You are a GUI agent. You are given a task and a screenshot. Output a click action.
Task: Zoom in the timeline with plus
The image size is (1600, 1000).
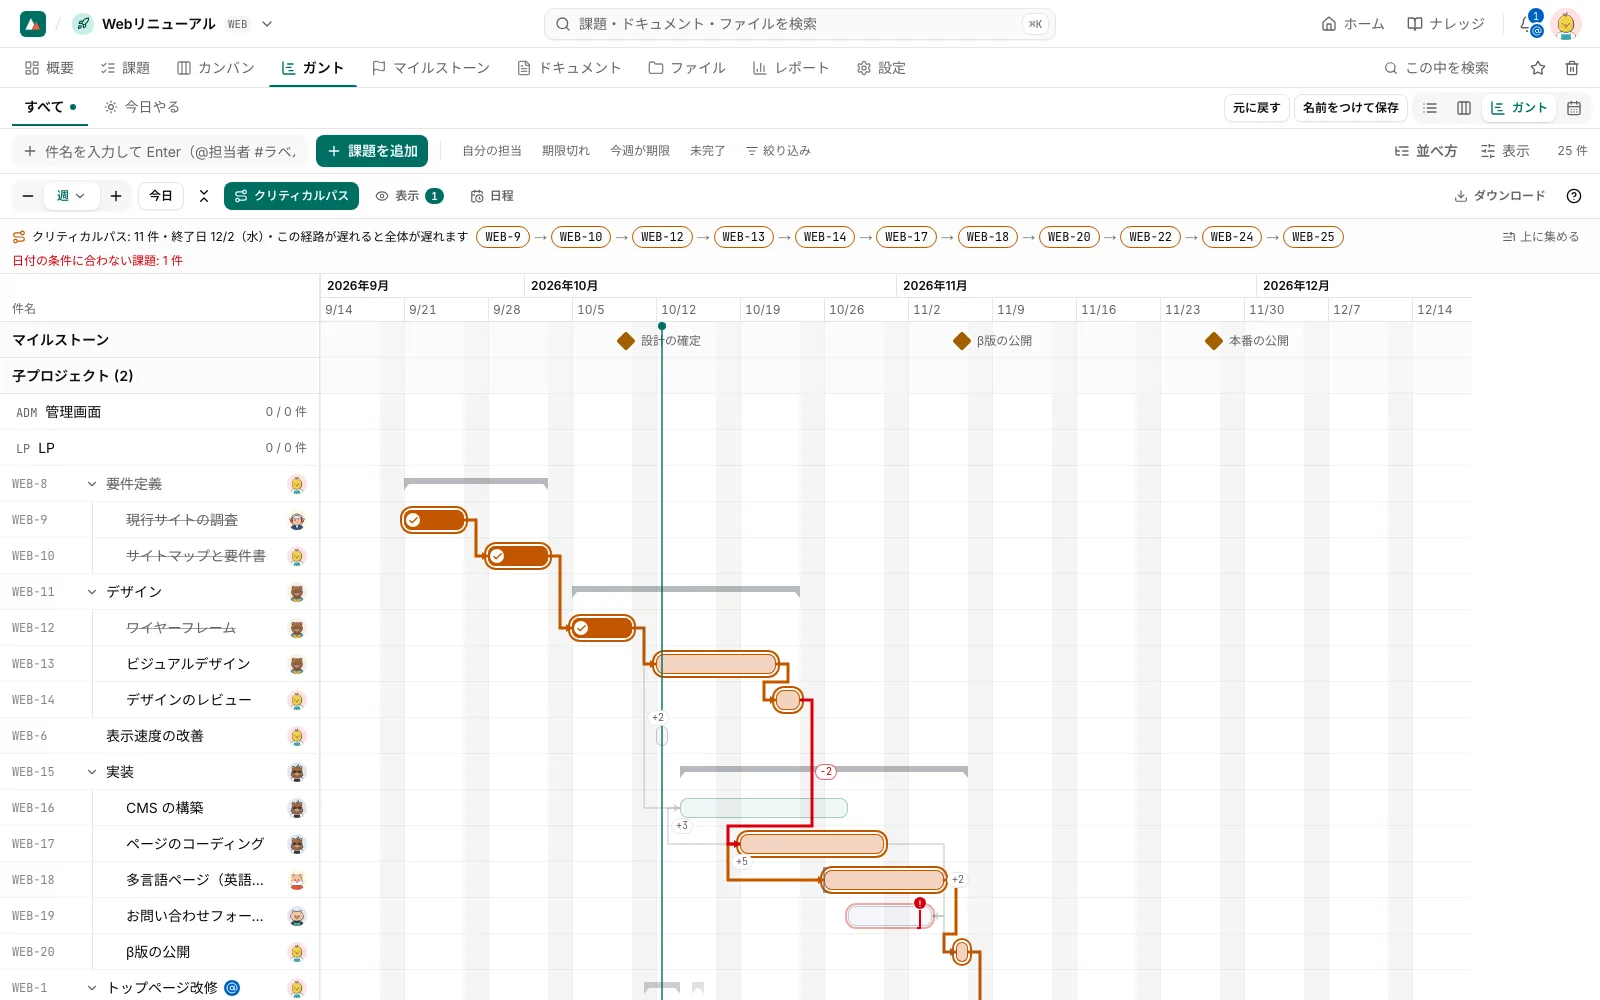[x=116, y=196]
